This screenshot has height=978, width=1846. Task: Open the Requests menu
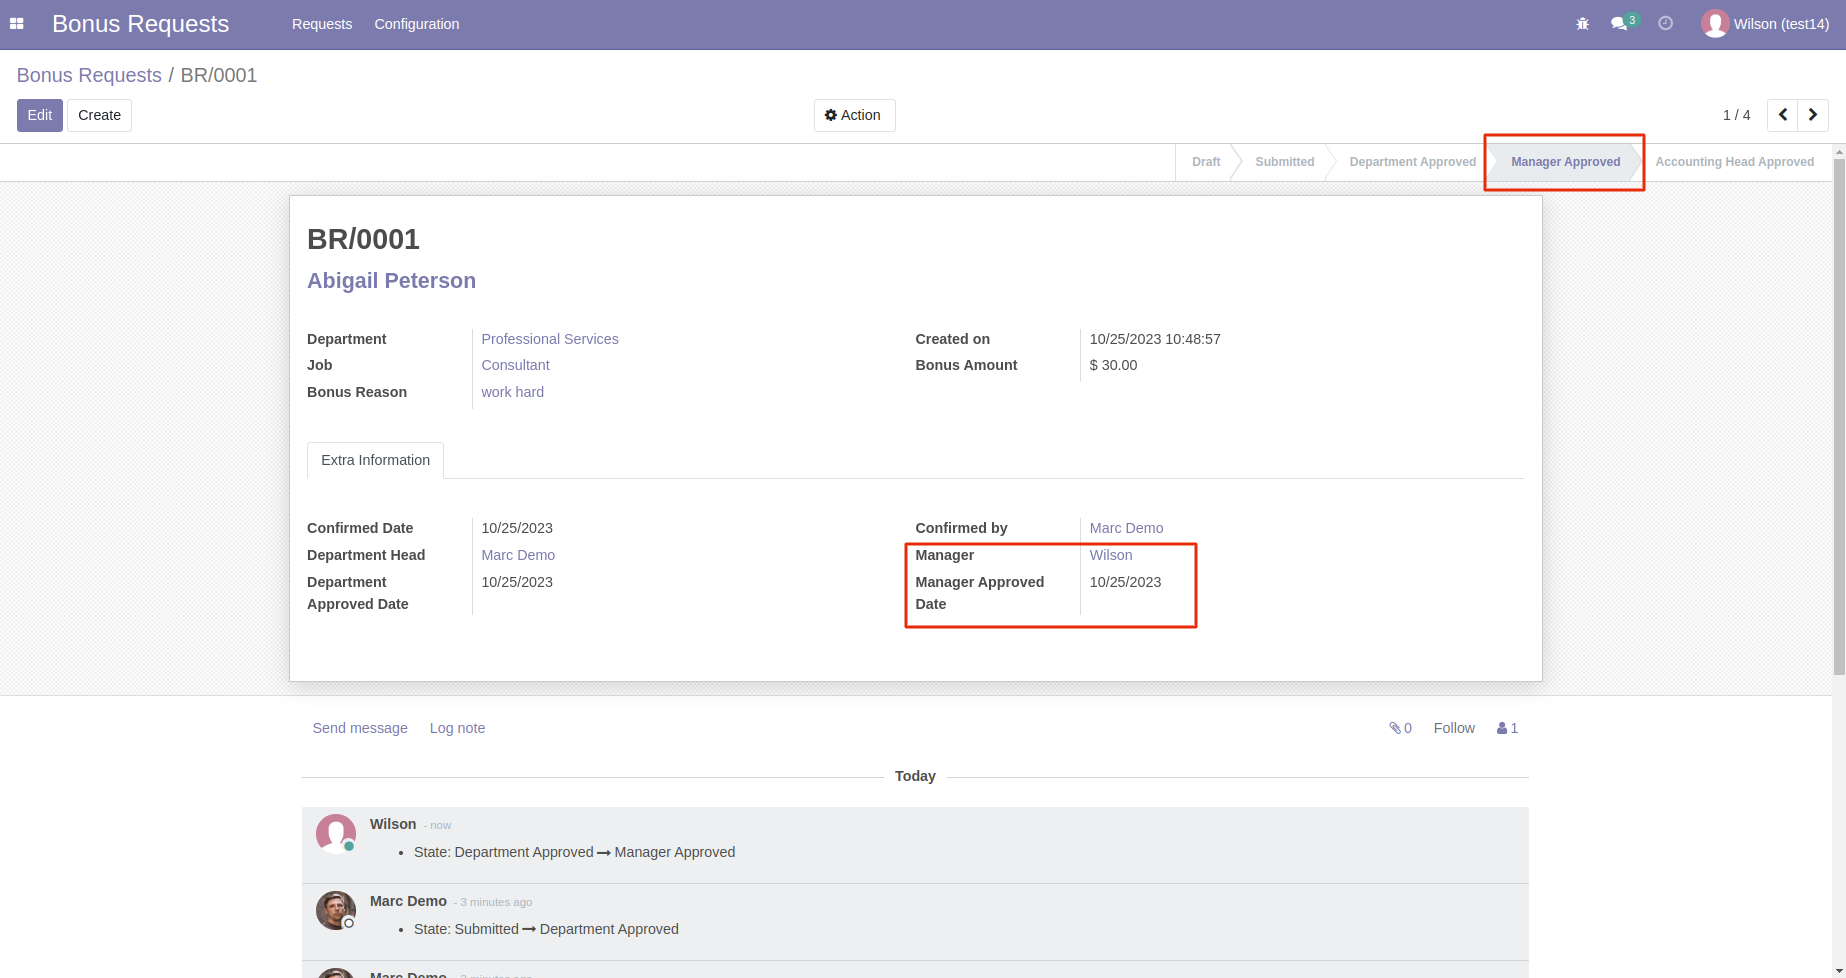click(322, 24)
